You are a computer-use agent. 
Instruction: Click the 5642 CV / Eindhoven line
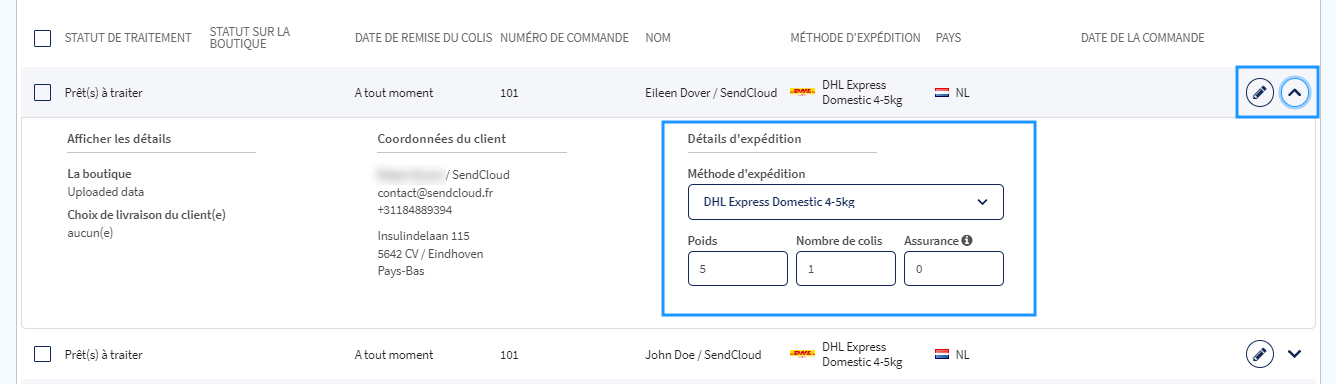(x=430, y=254)
